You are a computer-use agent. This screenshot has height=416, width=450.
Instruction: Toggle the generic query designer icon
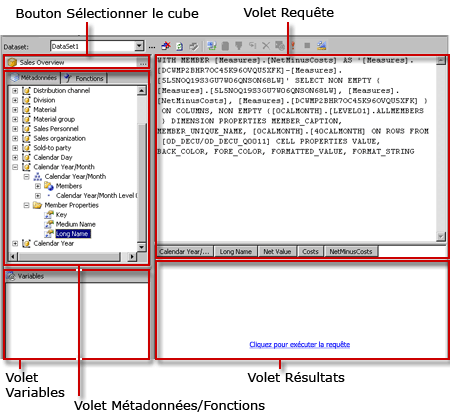point(193,46)
